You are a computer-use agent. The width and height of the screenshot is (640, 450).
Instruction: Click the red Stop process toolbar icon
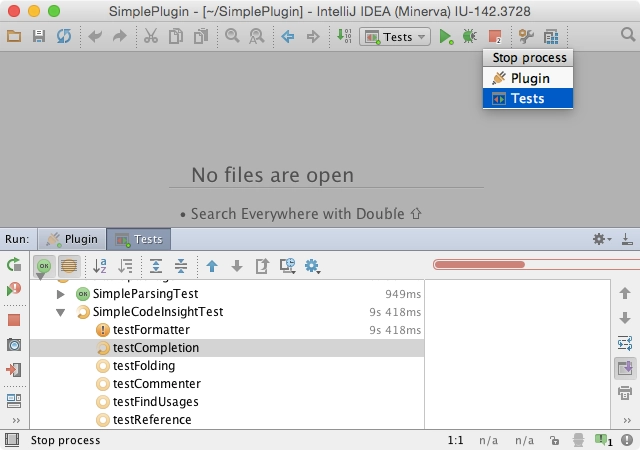coord(495,36)
